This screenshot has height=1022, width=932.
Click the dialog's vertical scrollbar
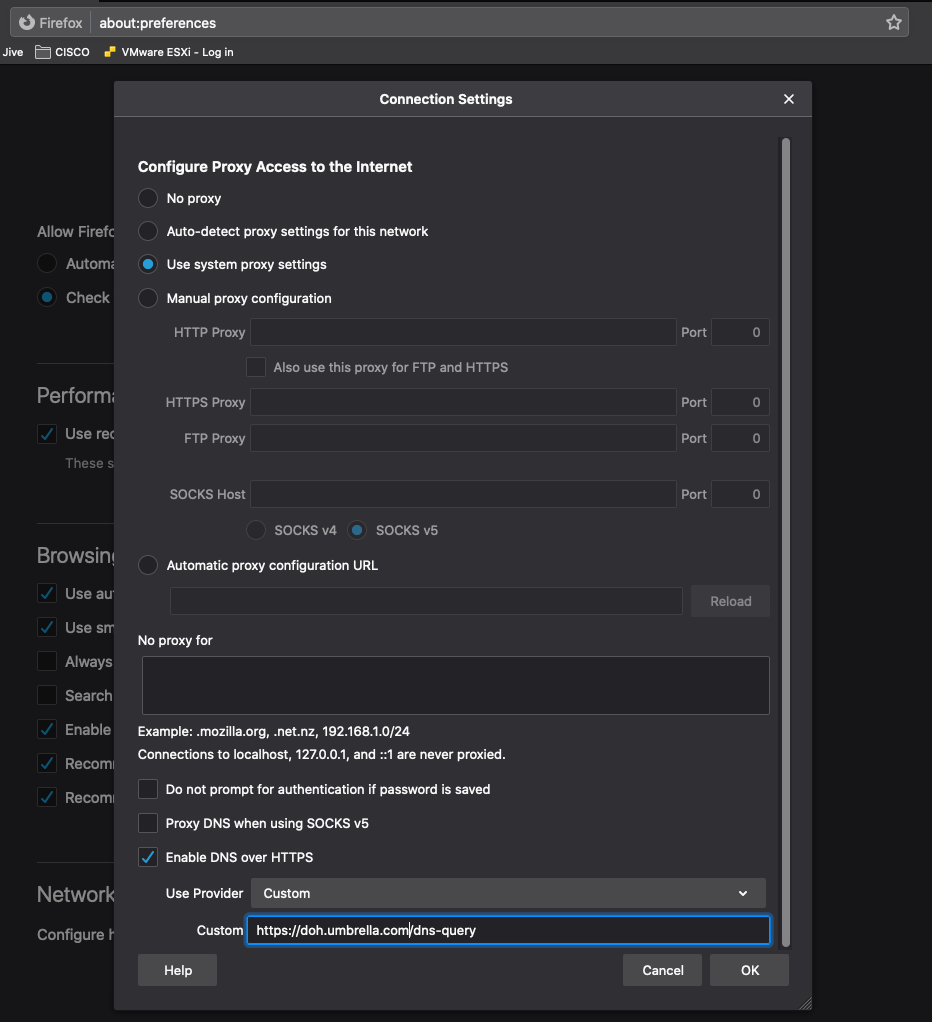[785, 542]
